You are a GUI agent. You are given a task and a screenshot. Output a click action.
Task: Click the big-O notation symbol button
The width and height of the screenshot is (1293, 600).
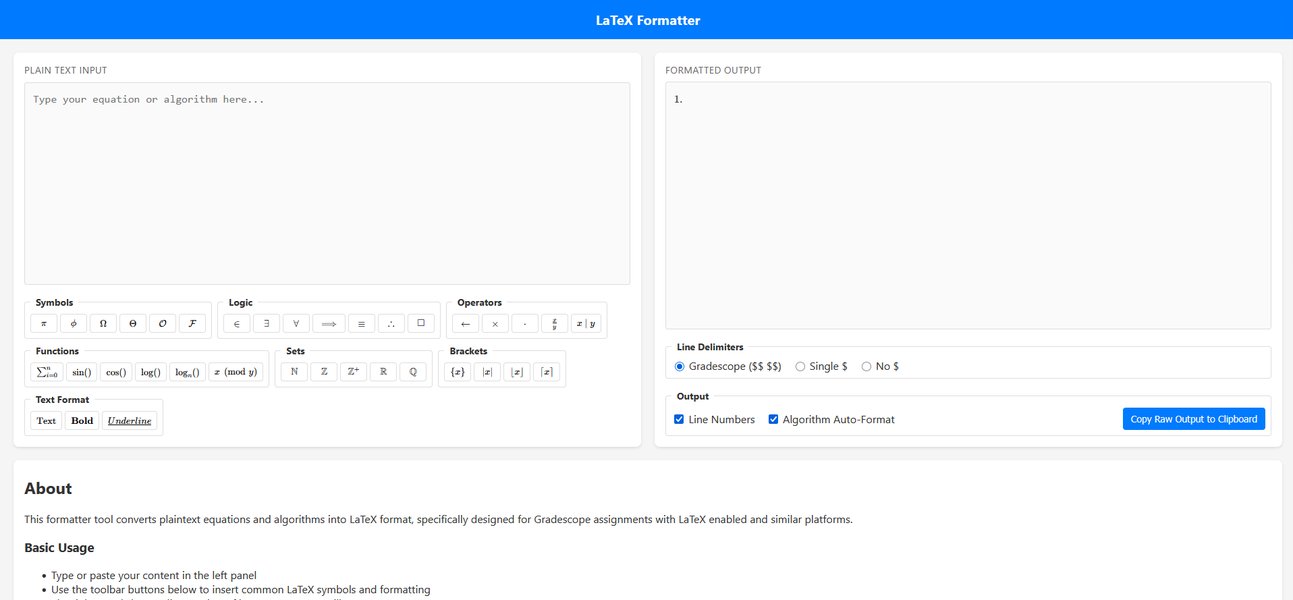coord(162,324)
